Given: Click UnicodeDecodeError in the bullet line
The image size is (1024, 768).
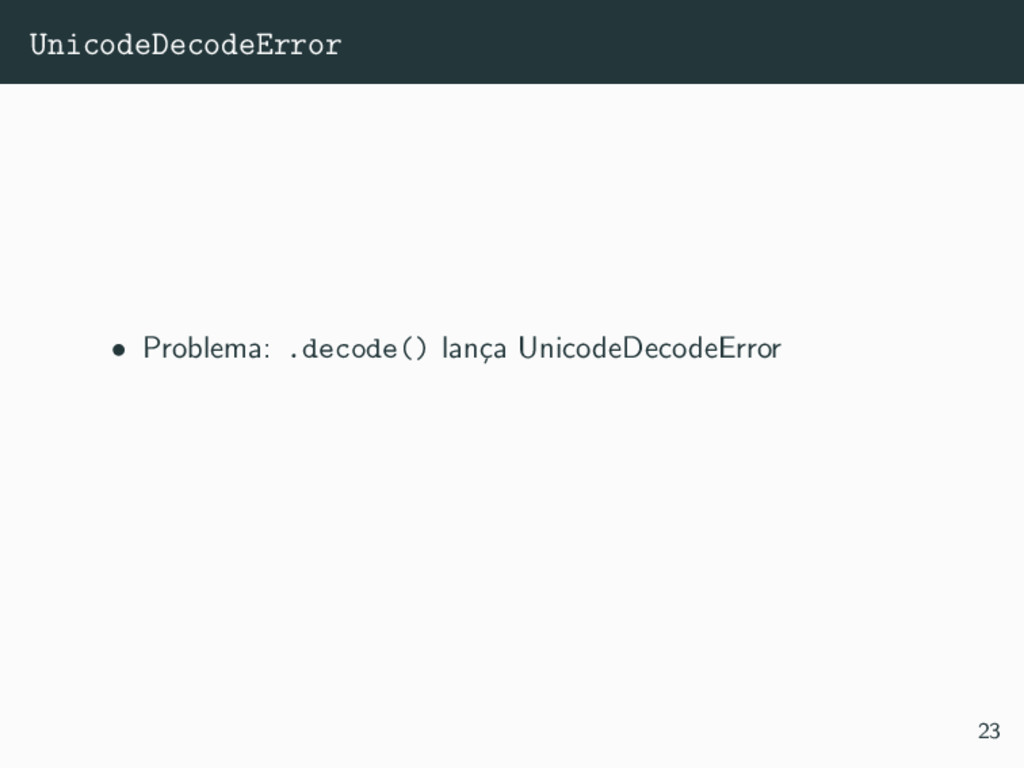Looking at the screenshot, I should [x=650, y=347].
